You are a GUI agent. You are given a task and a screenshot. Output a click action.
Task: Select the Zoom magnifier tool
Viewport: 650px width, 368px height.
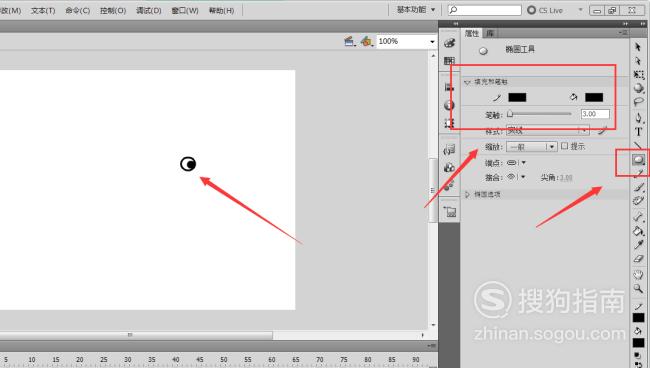point(638,288)
